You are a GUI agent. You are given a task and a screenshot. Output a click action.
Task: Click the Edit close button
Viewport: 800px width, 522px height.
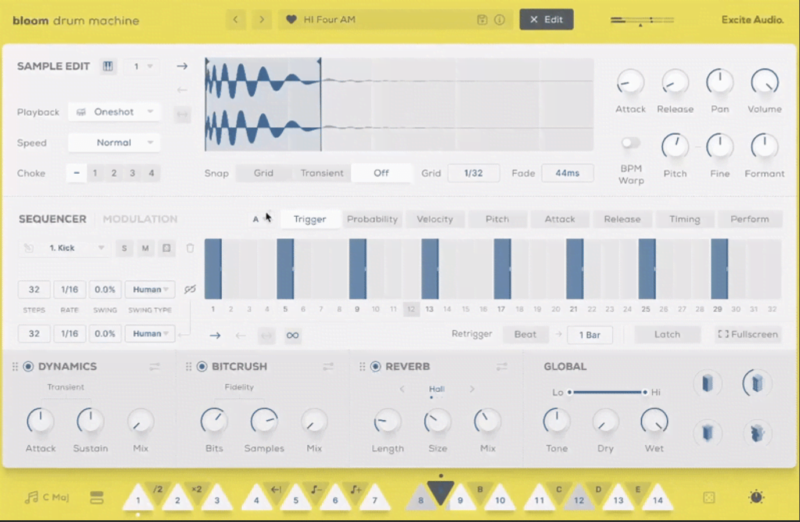[x=546, y=20]
